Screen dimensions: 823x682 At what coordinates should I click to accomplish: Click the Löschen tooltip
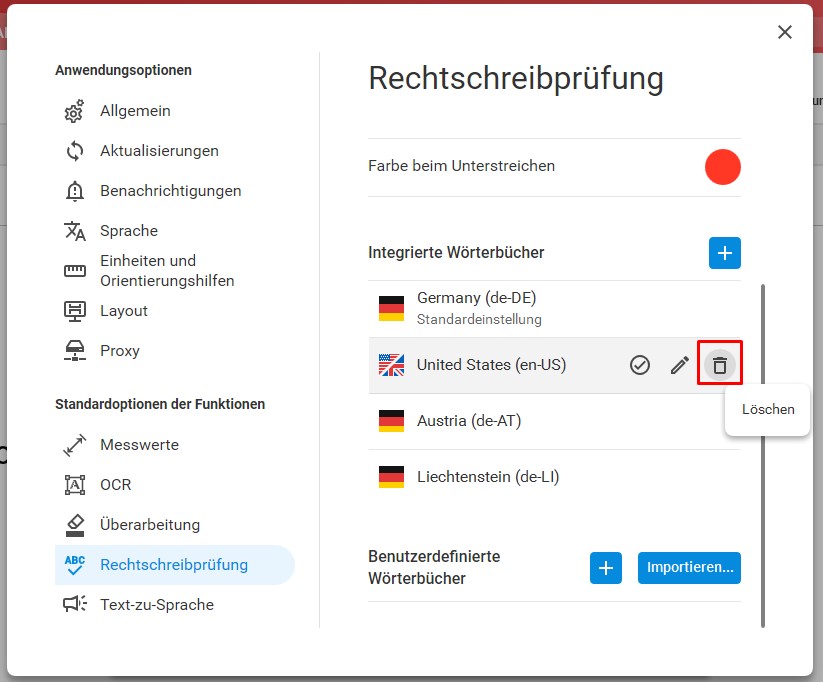pyautogui.click(x=768, y=410)
